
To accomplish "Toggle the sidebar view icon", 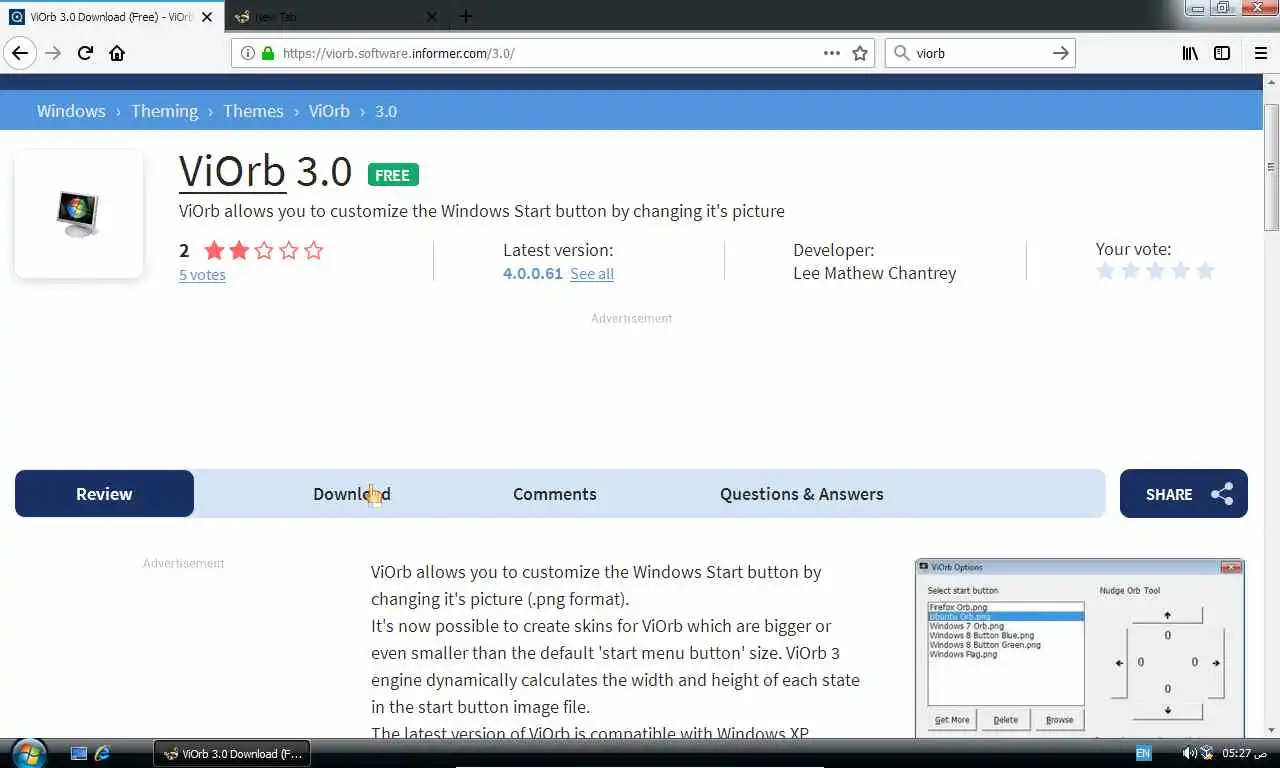I will tap(1222, 53).
